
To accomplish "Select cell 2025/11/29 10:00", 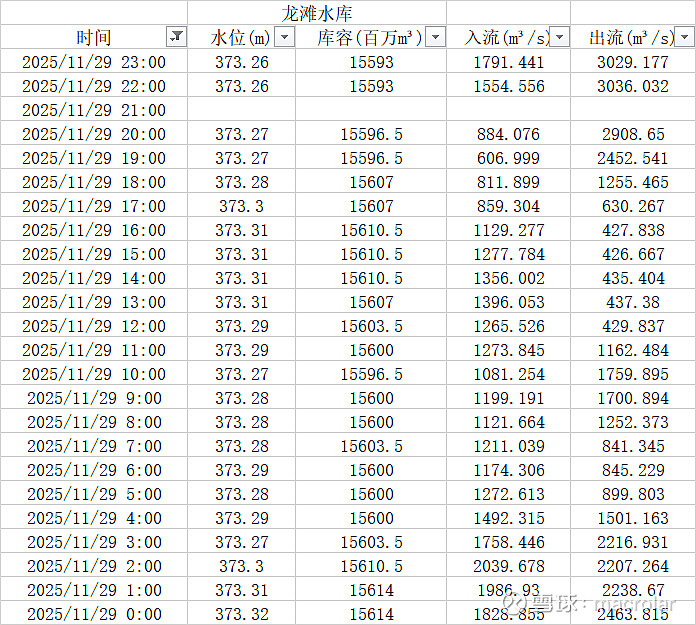I will (x=94, y=373).
